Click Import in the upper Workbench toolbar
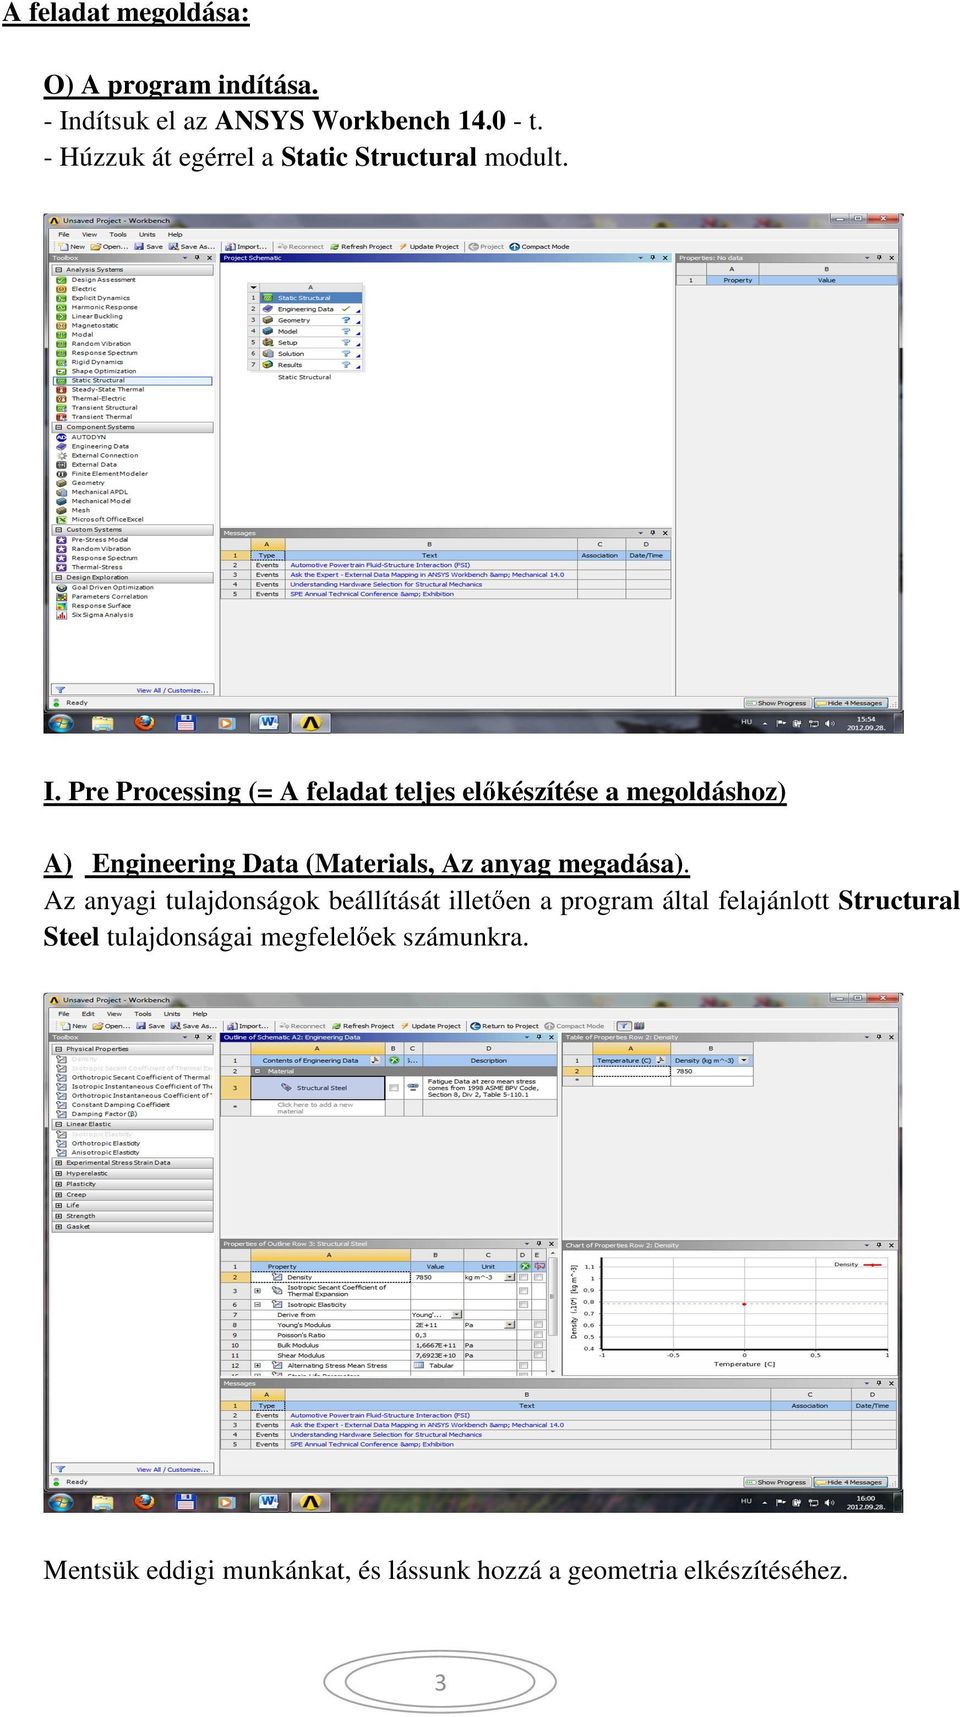Viewport: 960px width, 1717px height. 246,246
